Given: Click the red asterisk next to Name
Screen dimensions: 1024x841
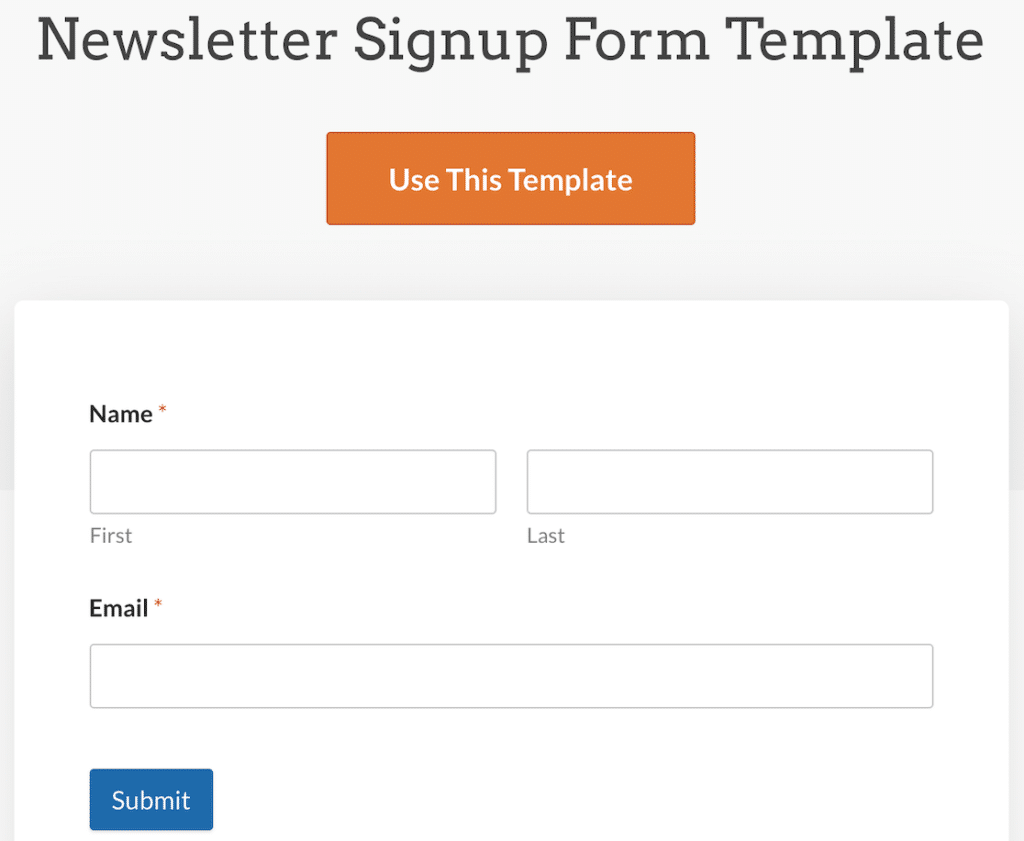Looking at the screenshot, I should coord(162,408).
